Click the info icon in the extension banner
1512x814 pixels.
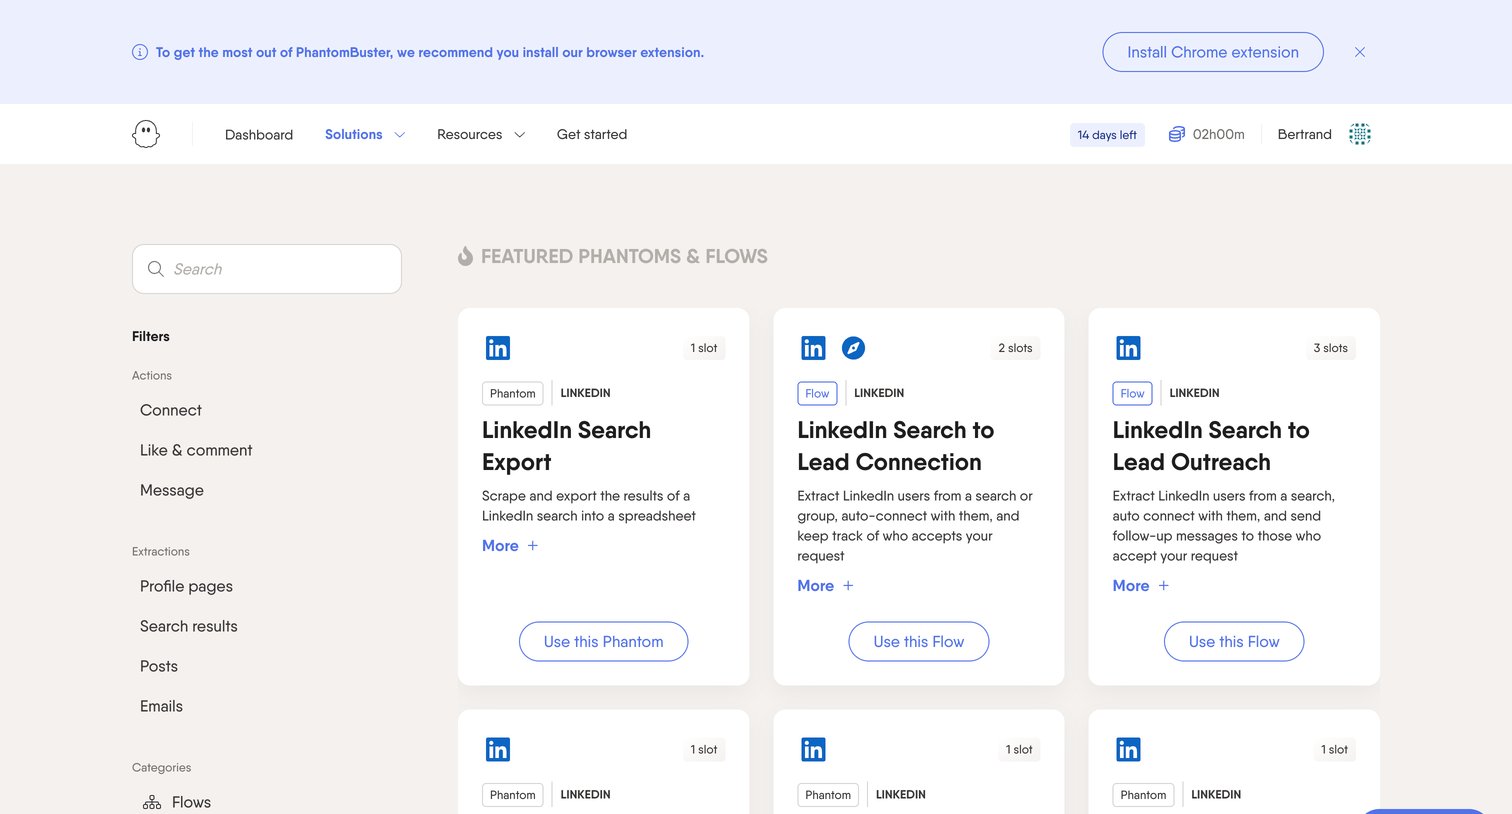140,52
